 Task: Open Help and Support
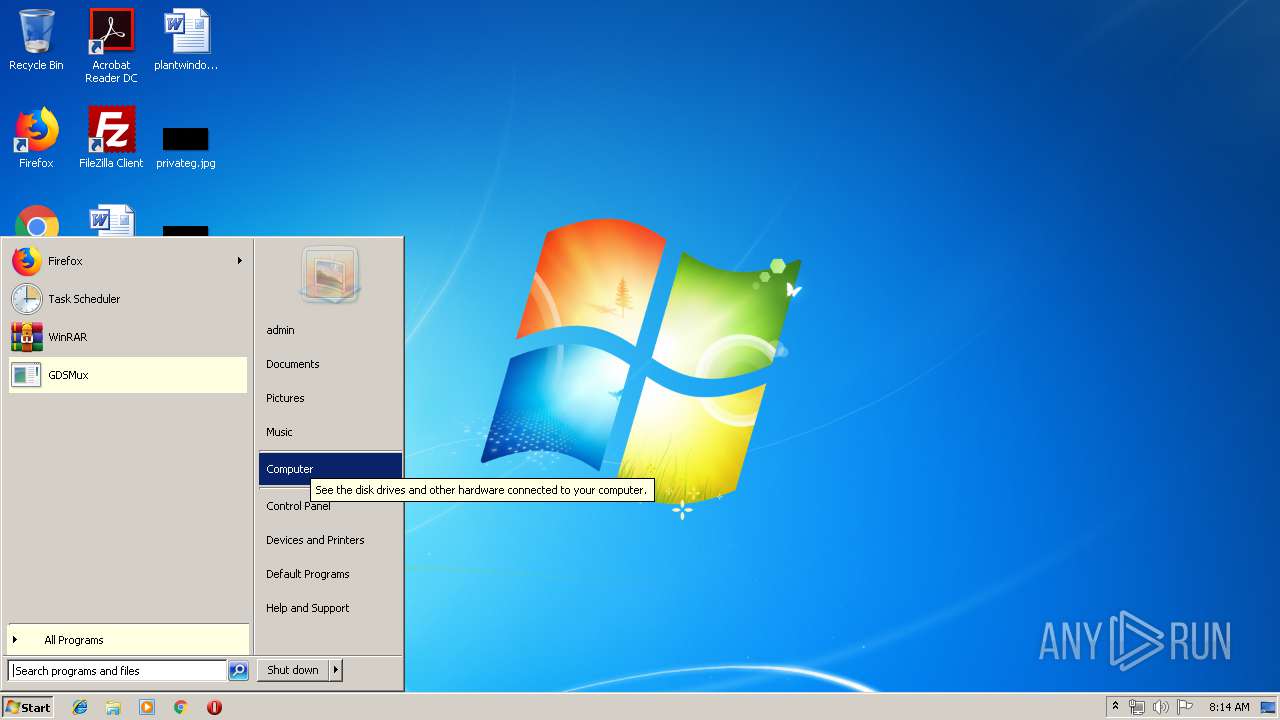point(330,608)
